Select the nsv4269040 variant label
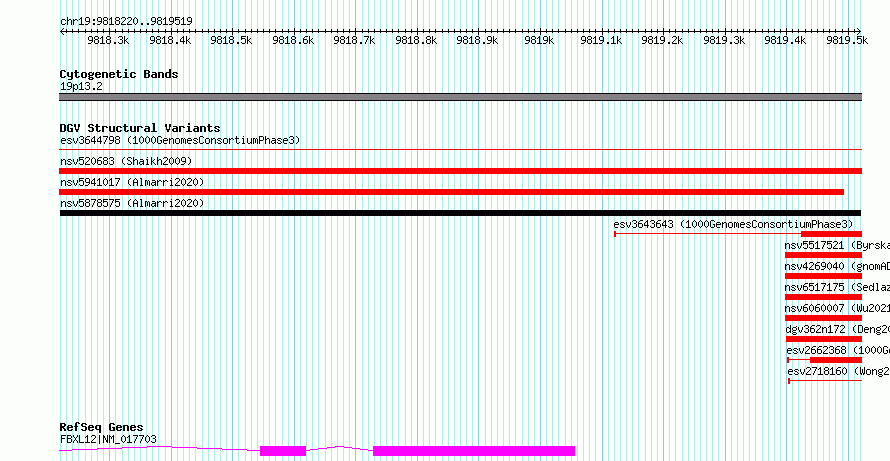This screenshot has width=890, height=461. point(837,266)
